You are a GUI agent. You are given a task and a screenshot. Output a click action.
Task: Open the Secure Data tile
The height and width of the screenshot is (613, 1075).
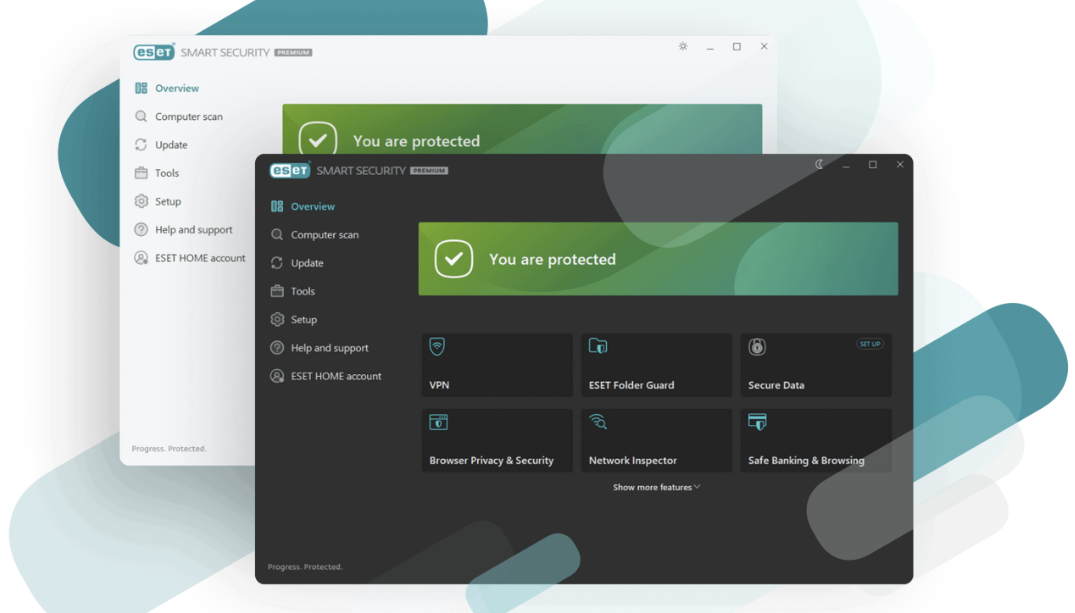pyautogui.click(x=816, y=365)
